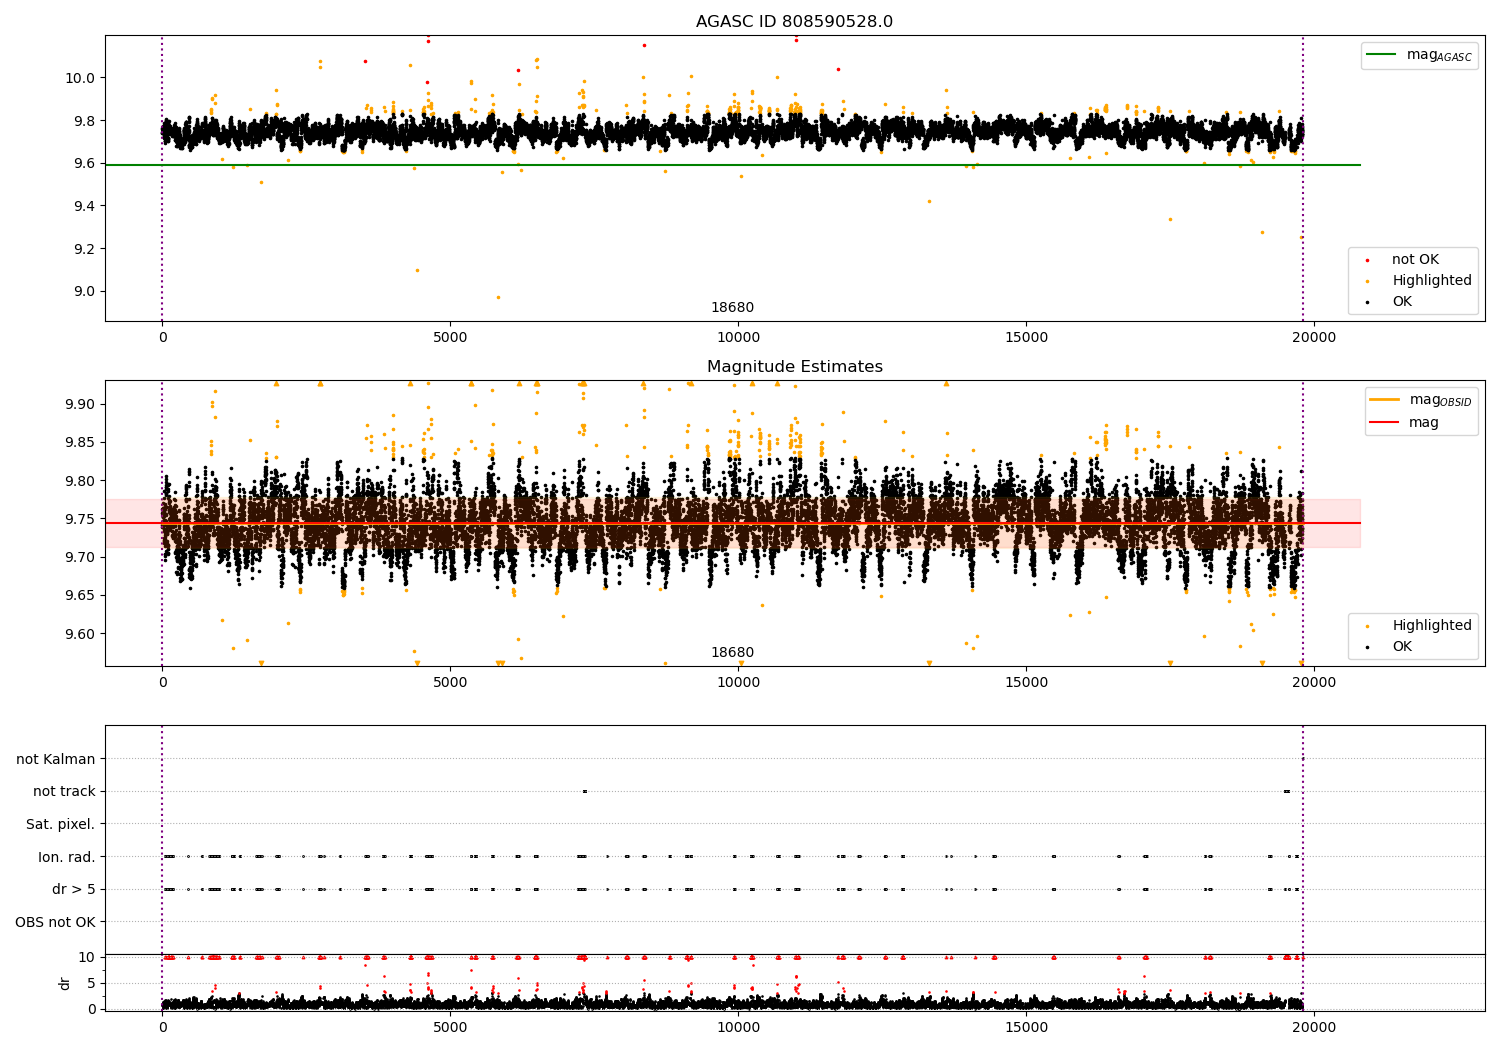This screenshot has width=1500, height=1050.
Task: Click the 'Ion. rad.' y-axis label
Action: coord(66,857)
